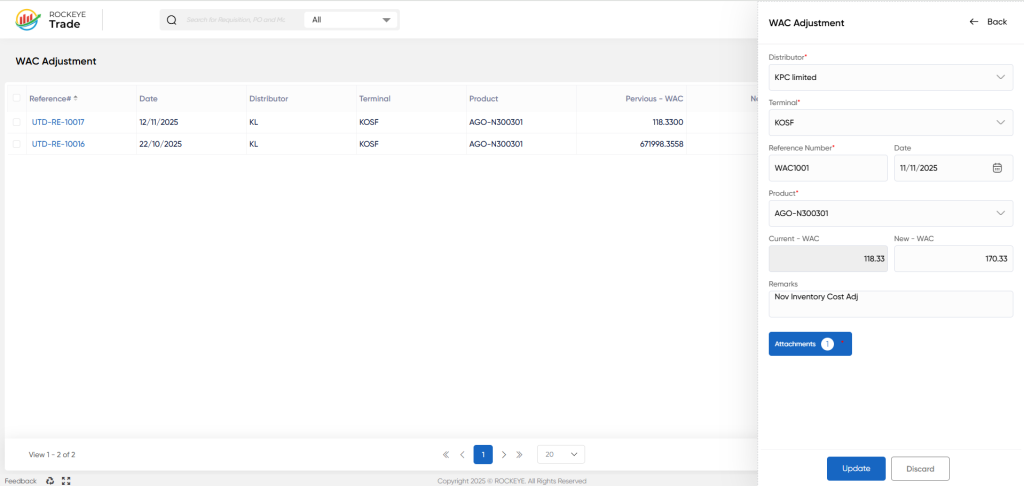Screen dimensions: 1024x486
Task: Click the View 1 - 2 of 2 text
Action: tap(52, 454)
